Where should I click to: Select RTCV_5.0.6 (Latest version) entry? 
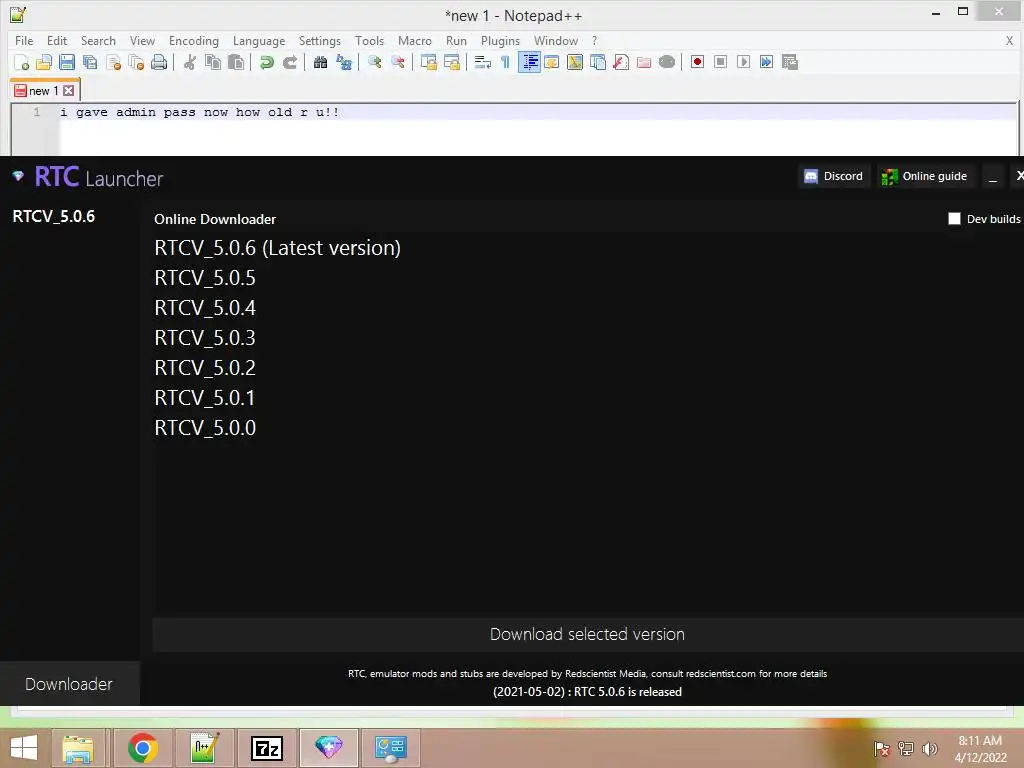pyautogui.click(x=278, y=248)
